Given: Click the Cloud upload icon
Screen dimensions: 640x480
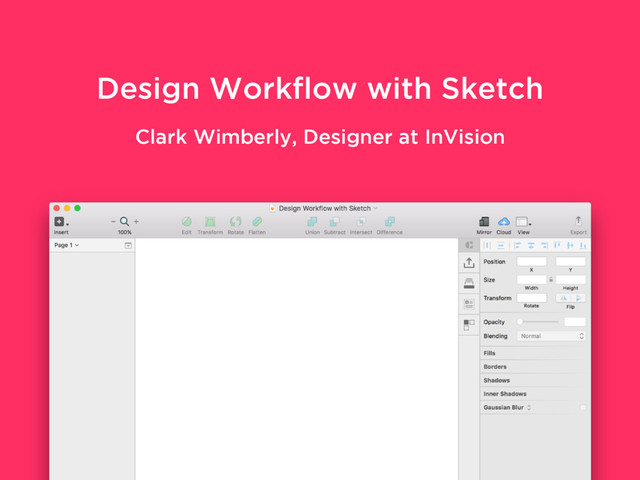Looking at the screenshot, I should point(504,222).
